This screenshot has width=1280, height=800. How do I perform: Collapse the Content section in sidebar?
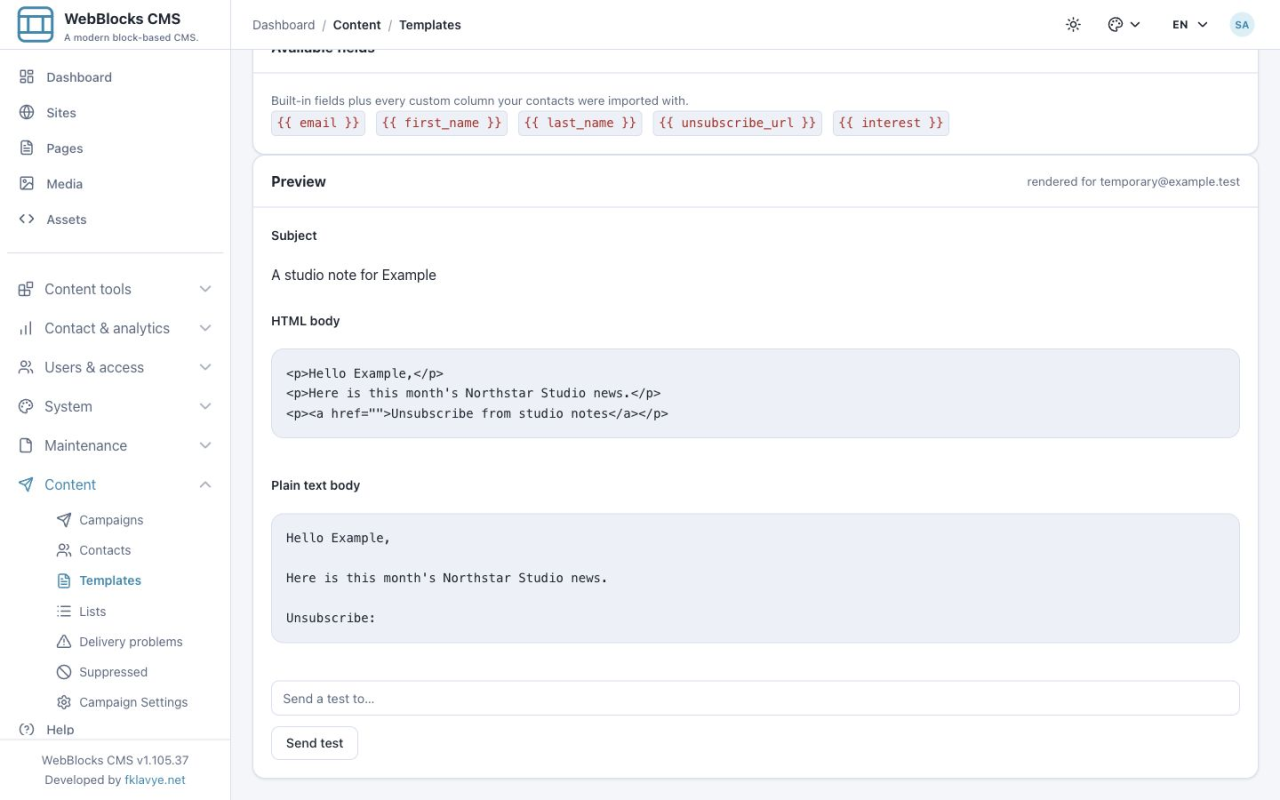(x=115, y=485)
